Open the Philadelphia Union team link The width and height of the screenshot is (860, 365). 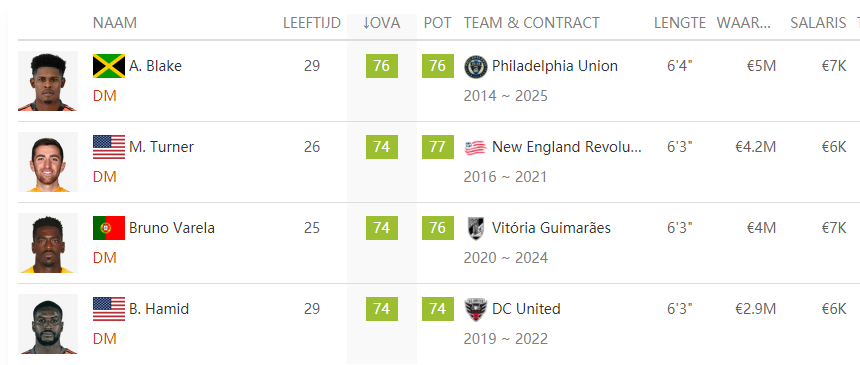pos(555,66)
